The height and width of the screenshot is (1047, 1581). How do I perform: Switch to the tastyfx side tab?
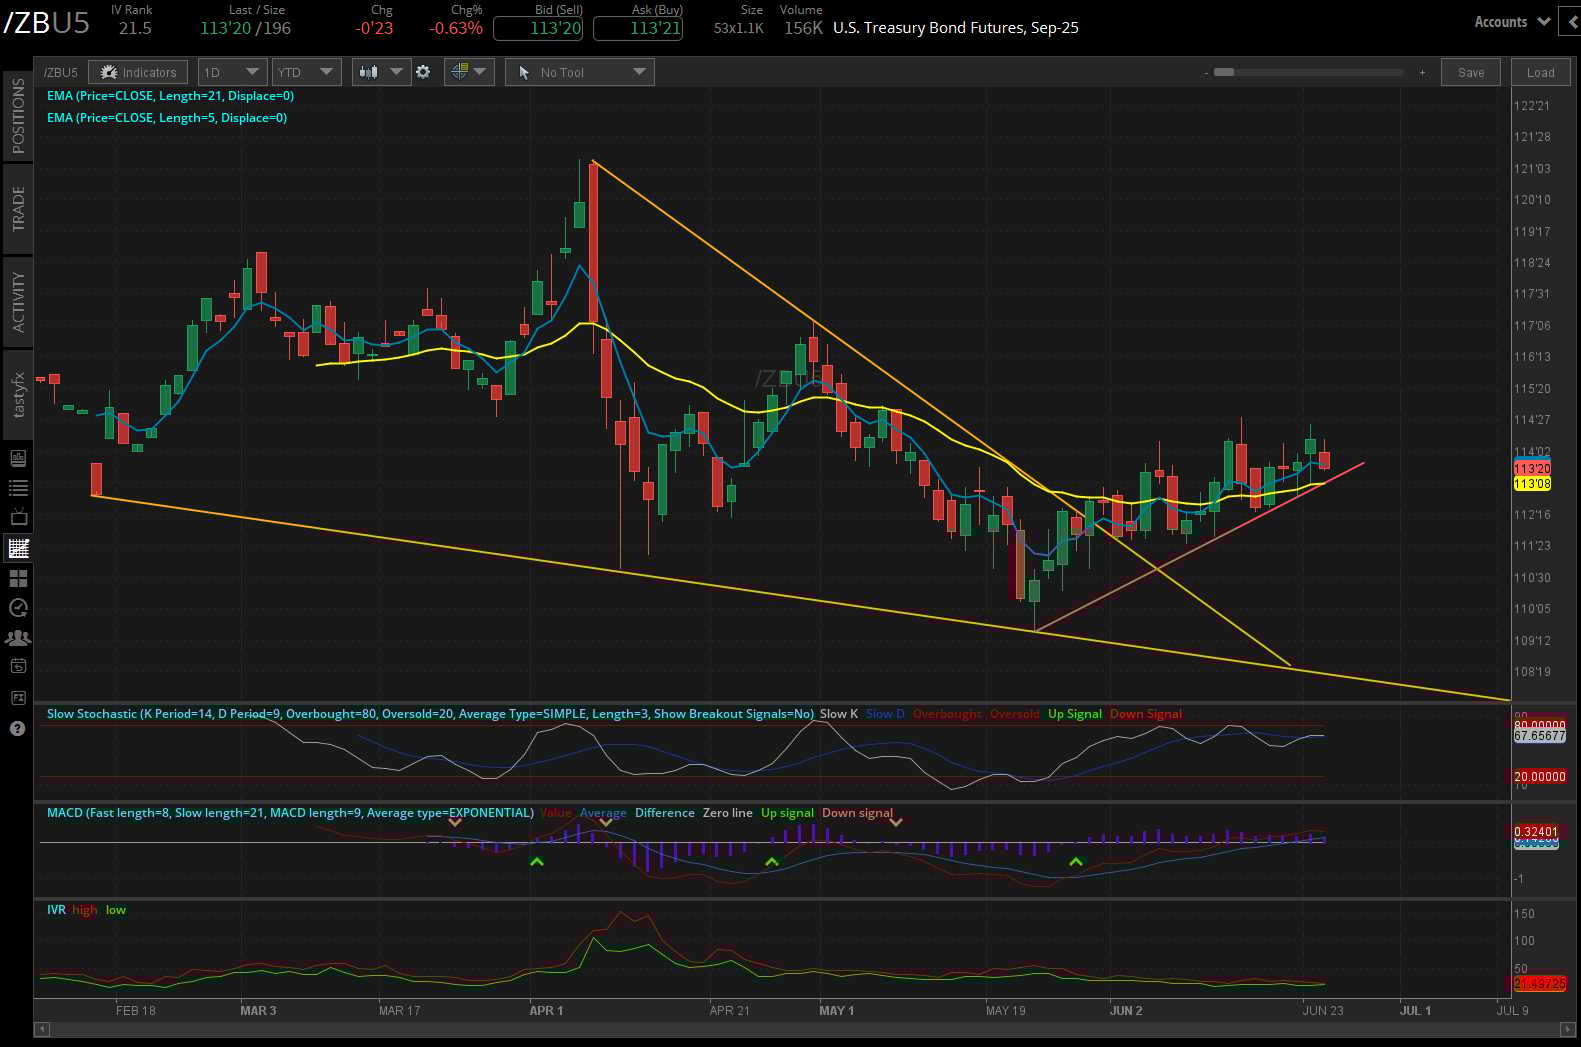tap(18, 394)
